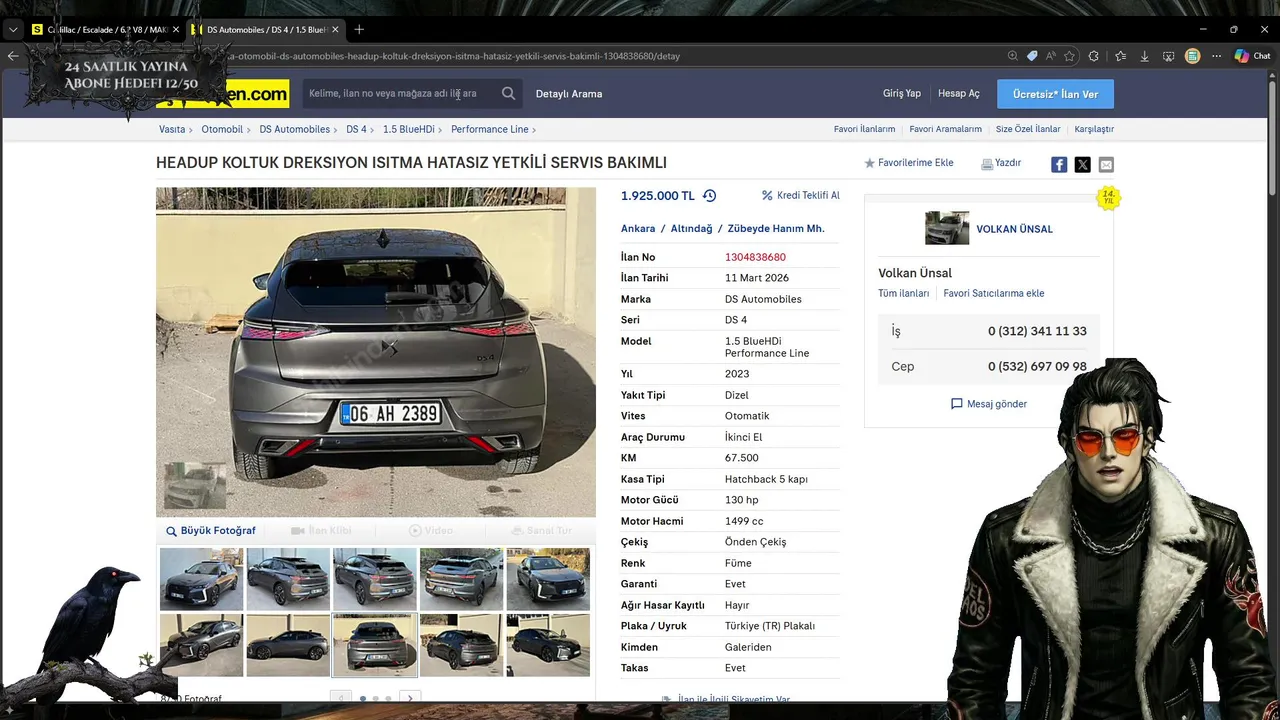Select first thumbnail, front-left car view
1280x720 pixels.
coord(201,579)
